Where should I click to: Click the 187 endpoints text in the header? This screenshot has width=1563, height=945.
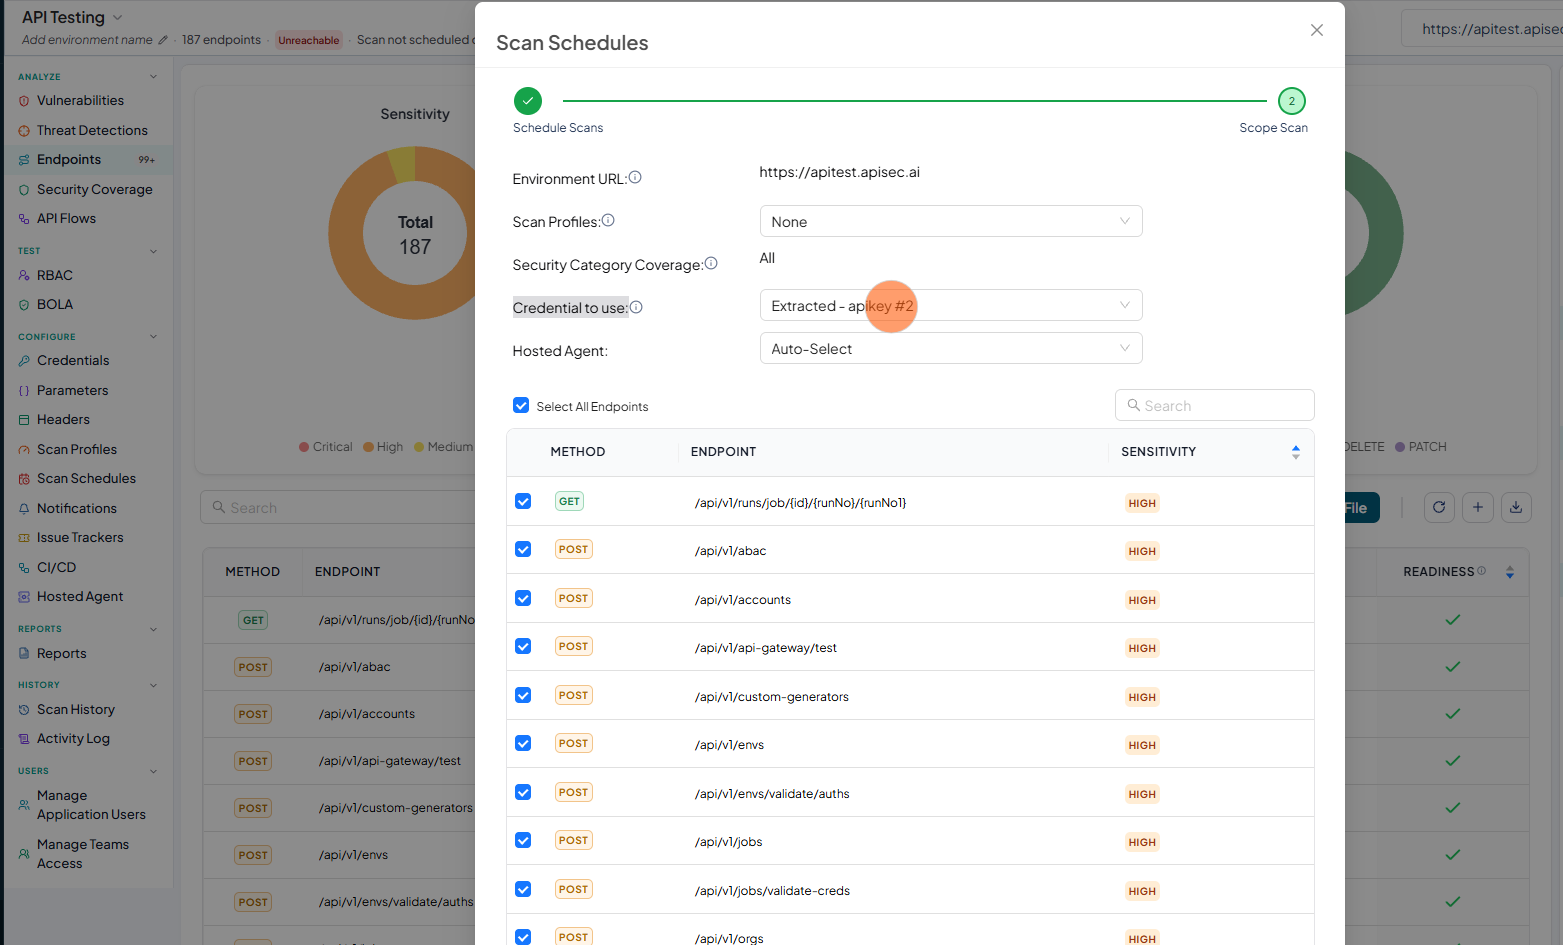[221, 40]
